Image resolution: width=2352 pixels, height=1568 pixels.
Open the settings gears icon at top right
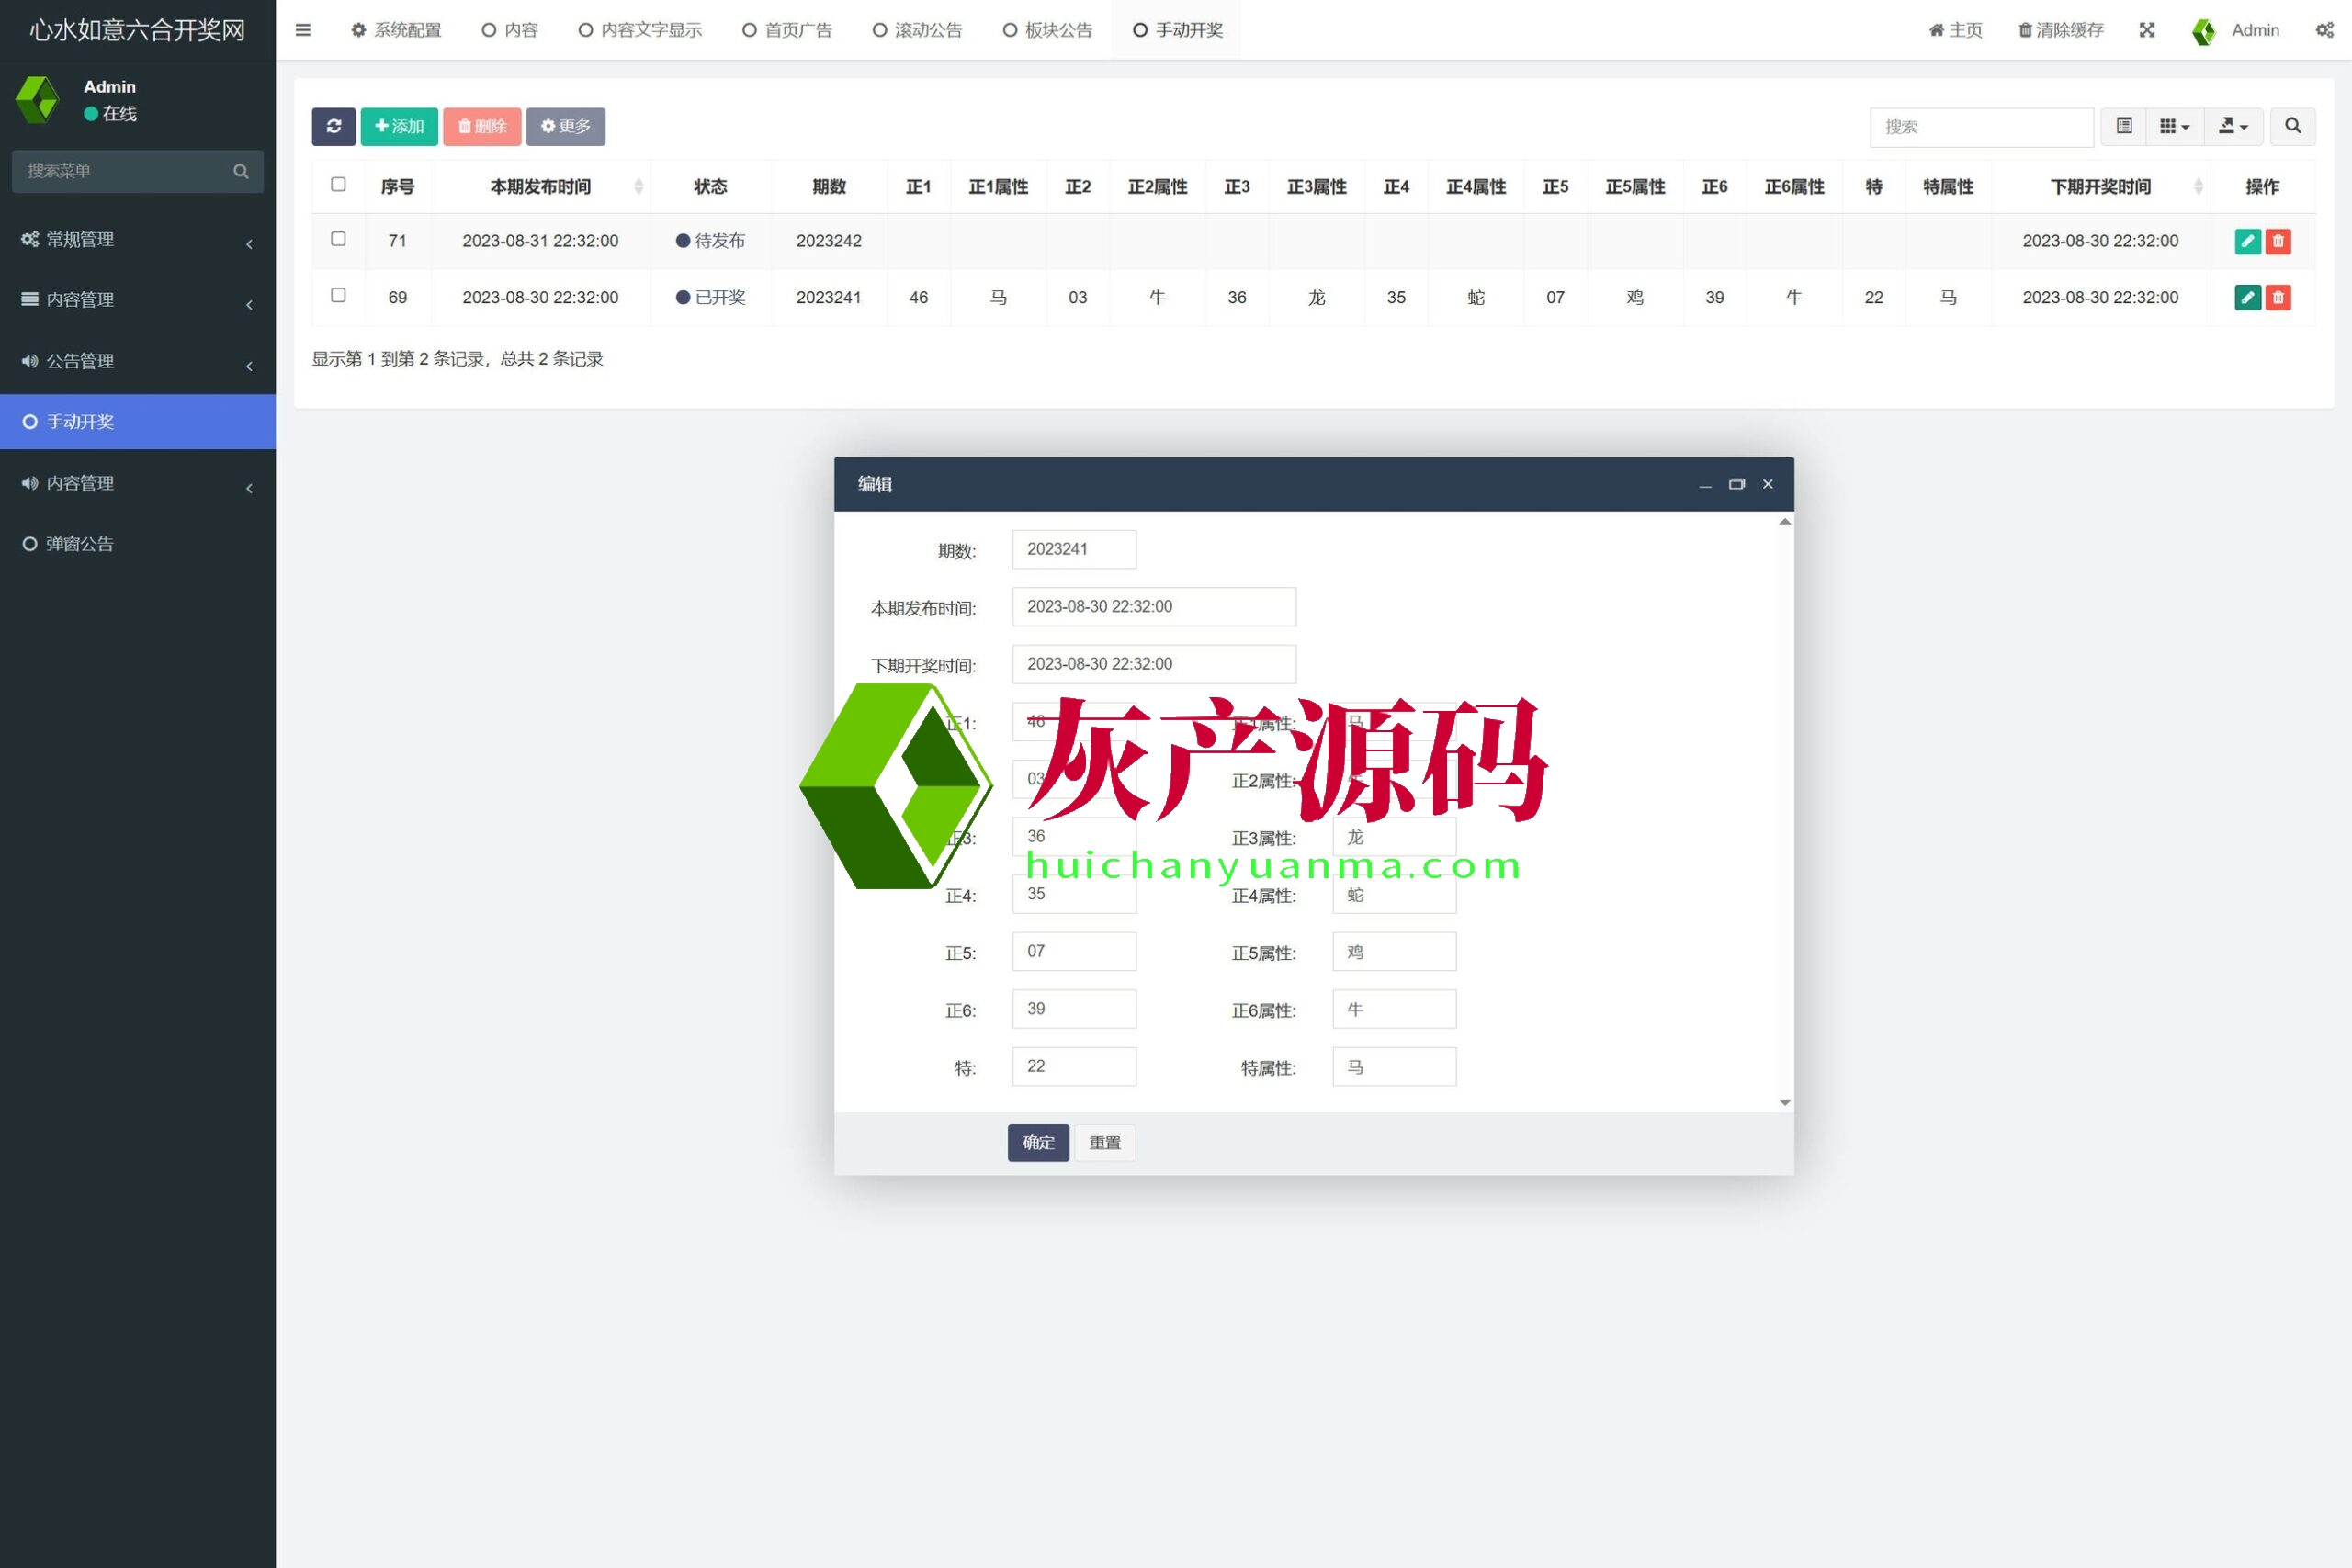2324,30
